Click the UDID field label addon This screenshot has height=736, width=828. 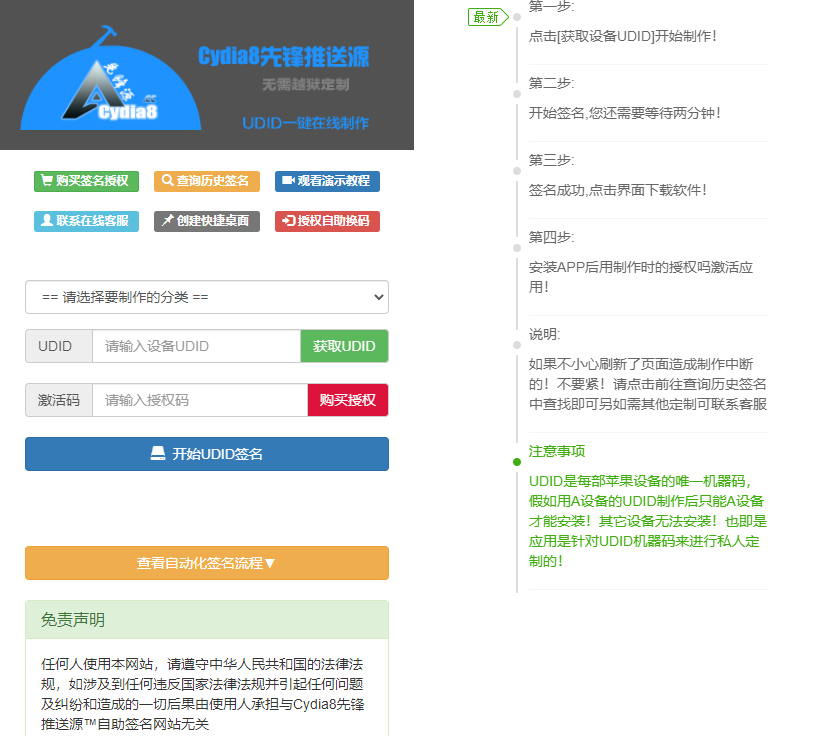point(59,346)
